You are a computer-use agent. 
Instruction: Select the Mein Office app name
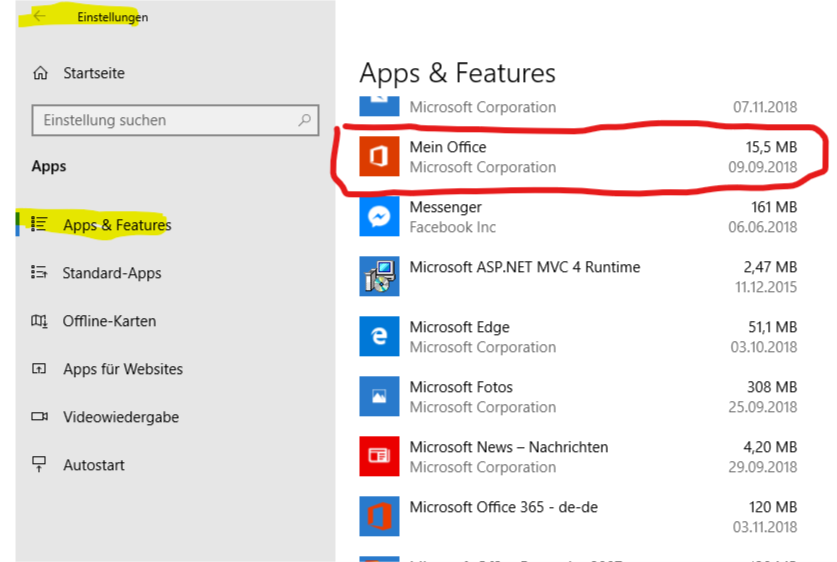pyautogui.click(x=448, y=147)
